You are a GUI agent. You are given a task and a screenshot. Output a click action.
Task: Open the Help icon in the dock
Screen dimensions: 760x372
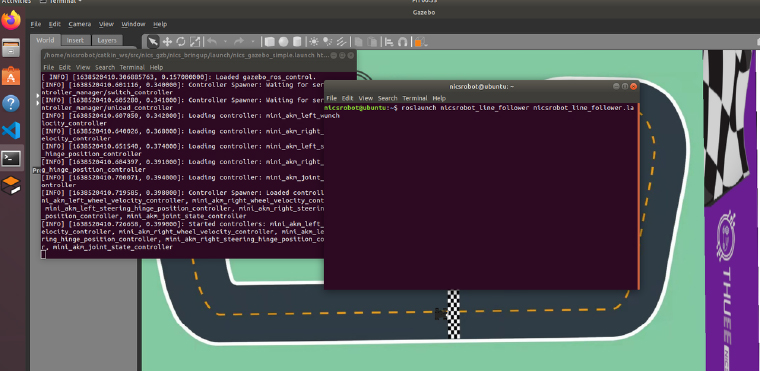[11, 104]
